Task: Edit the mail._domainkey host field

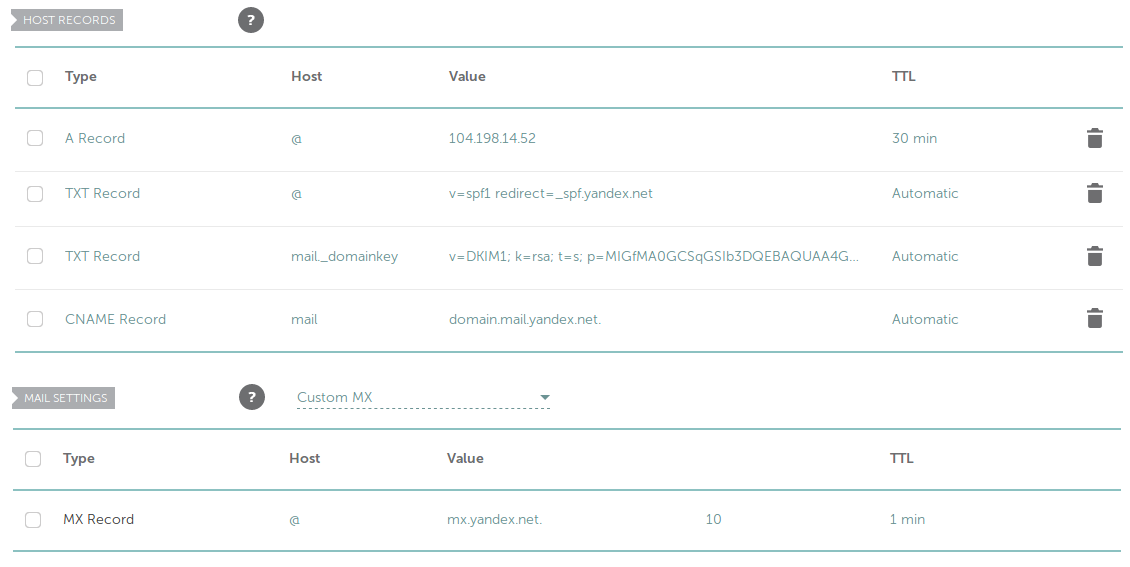Action: tap(344, 256)
